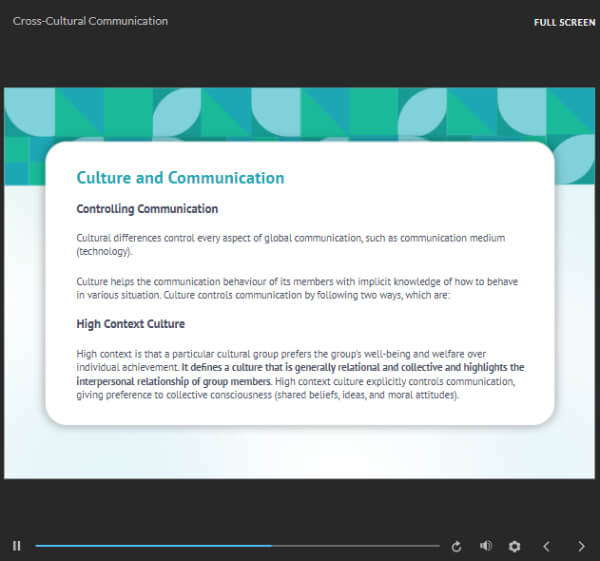Open the player settings gear
This screenshot has width=600, height=561.
tap(514, 546)
